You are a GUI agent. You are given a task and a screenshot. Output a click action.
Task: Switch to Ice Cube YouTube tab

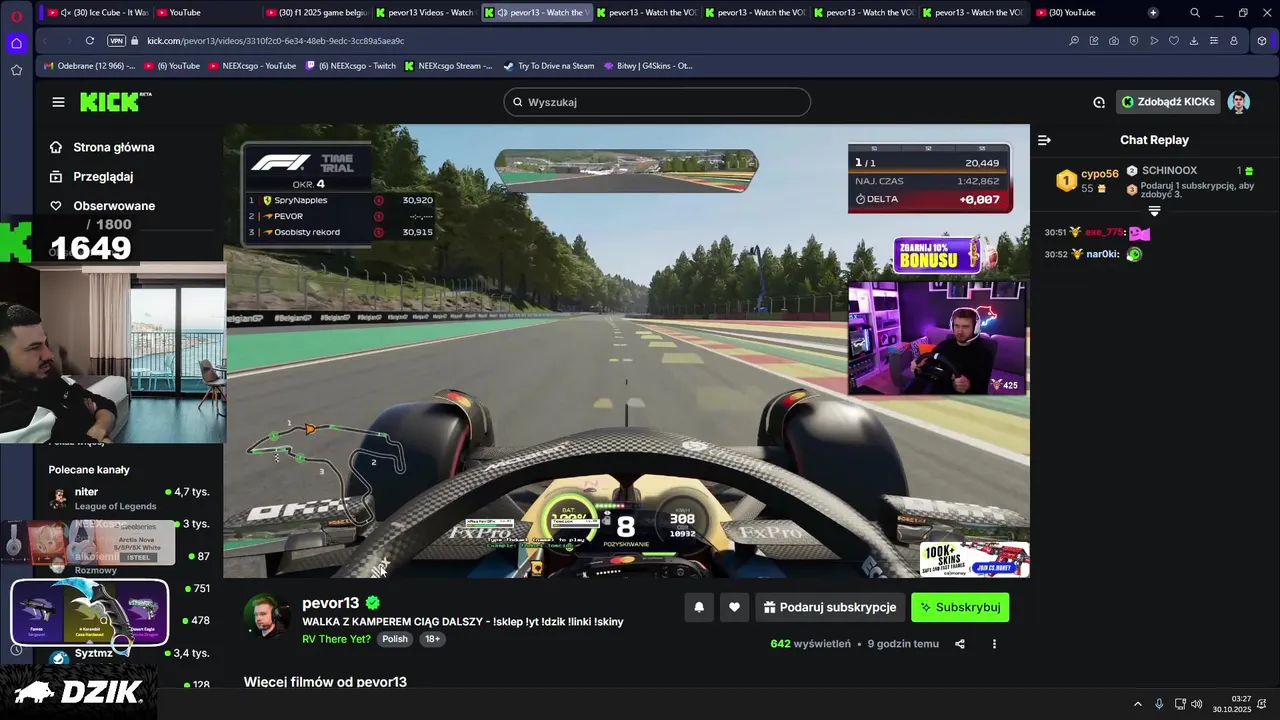click(98, 13)
